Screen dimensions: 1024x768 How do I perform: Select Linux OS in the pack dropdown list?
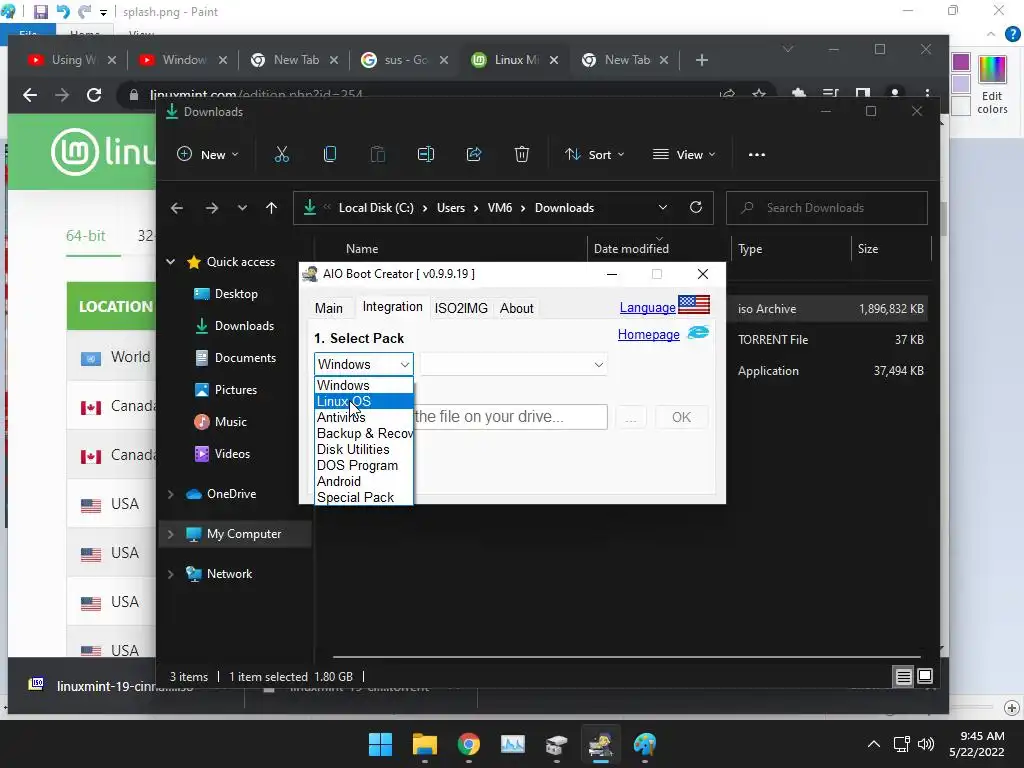click(364, 402)
